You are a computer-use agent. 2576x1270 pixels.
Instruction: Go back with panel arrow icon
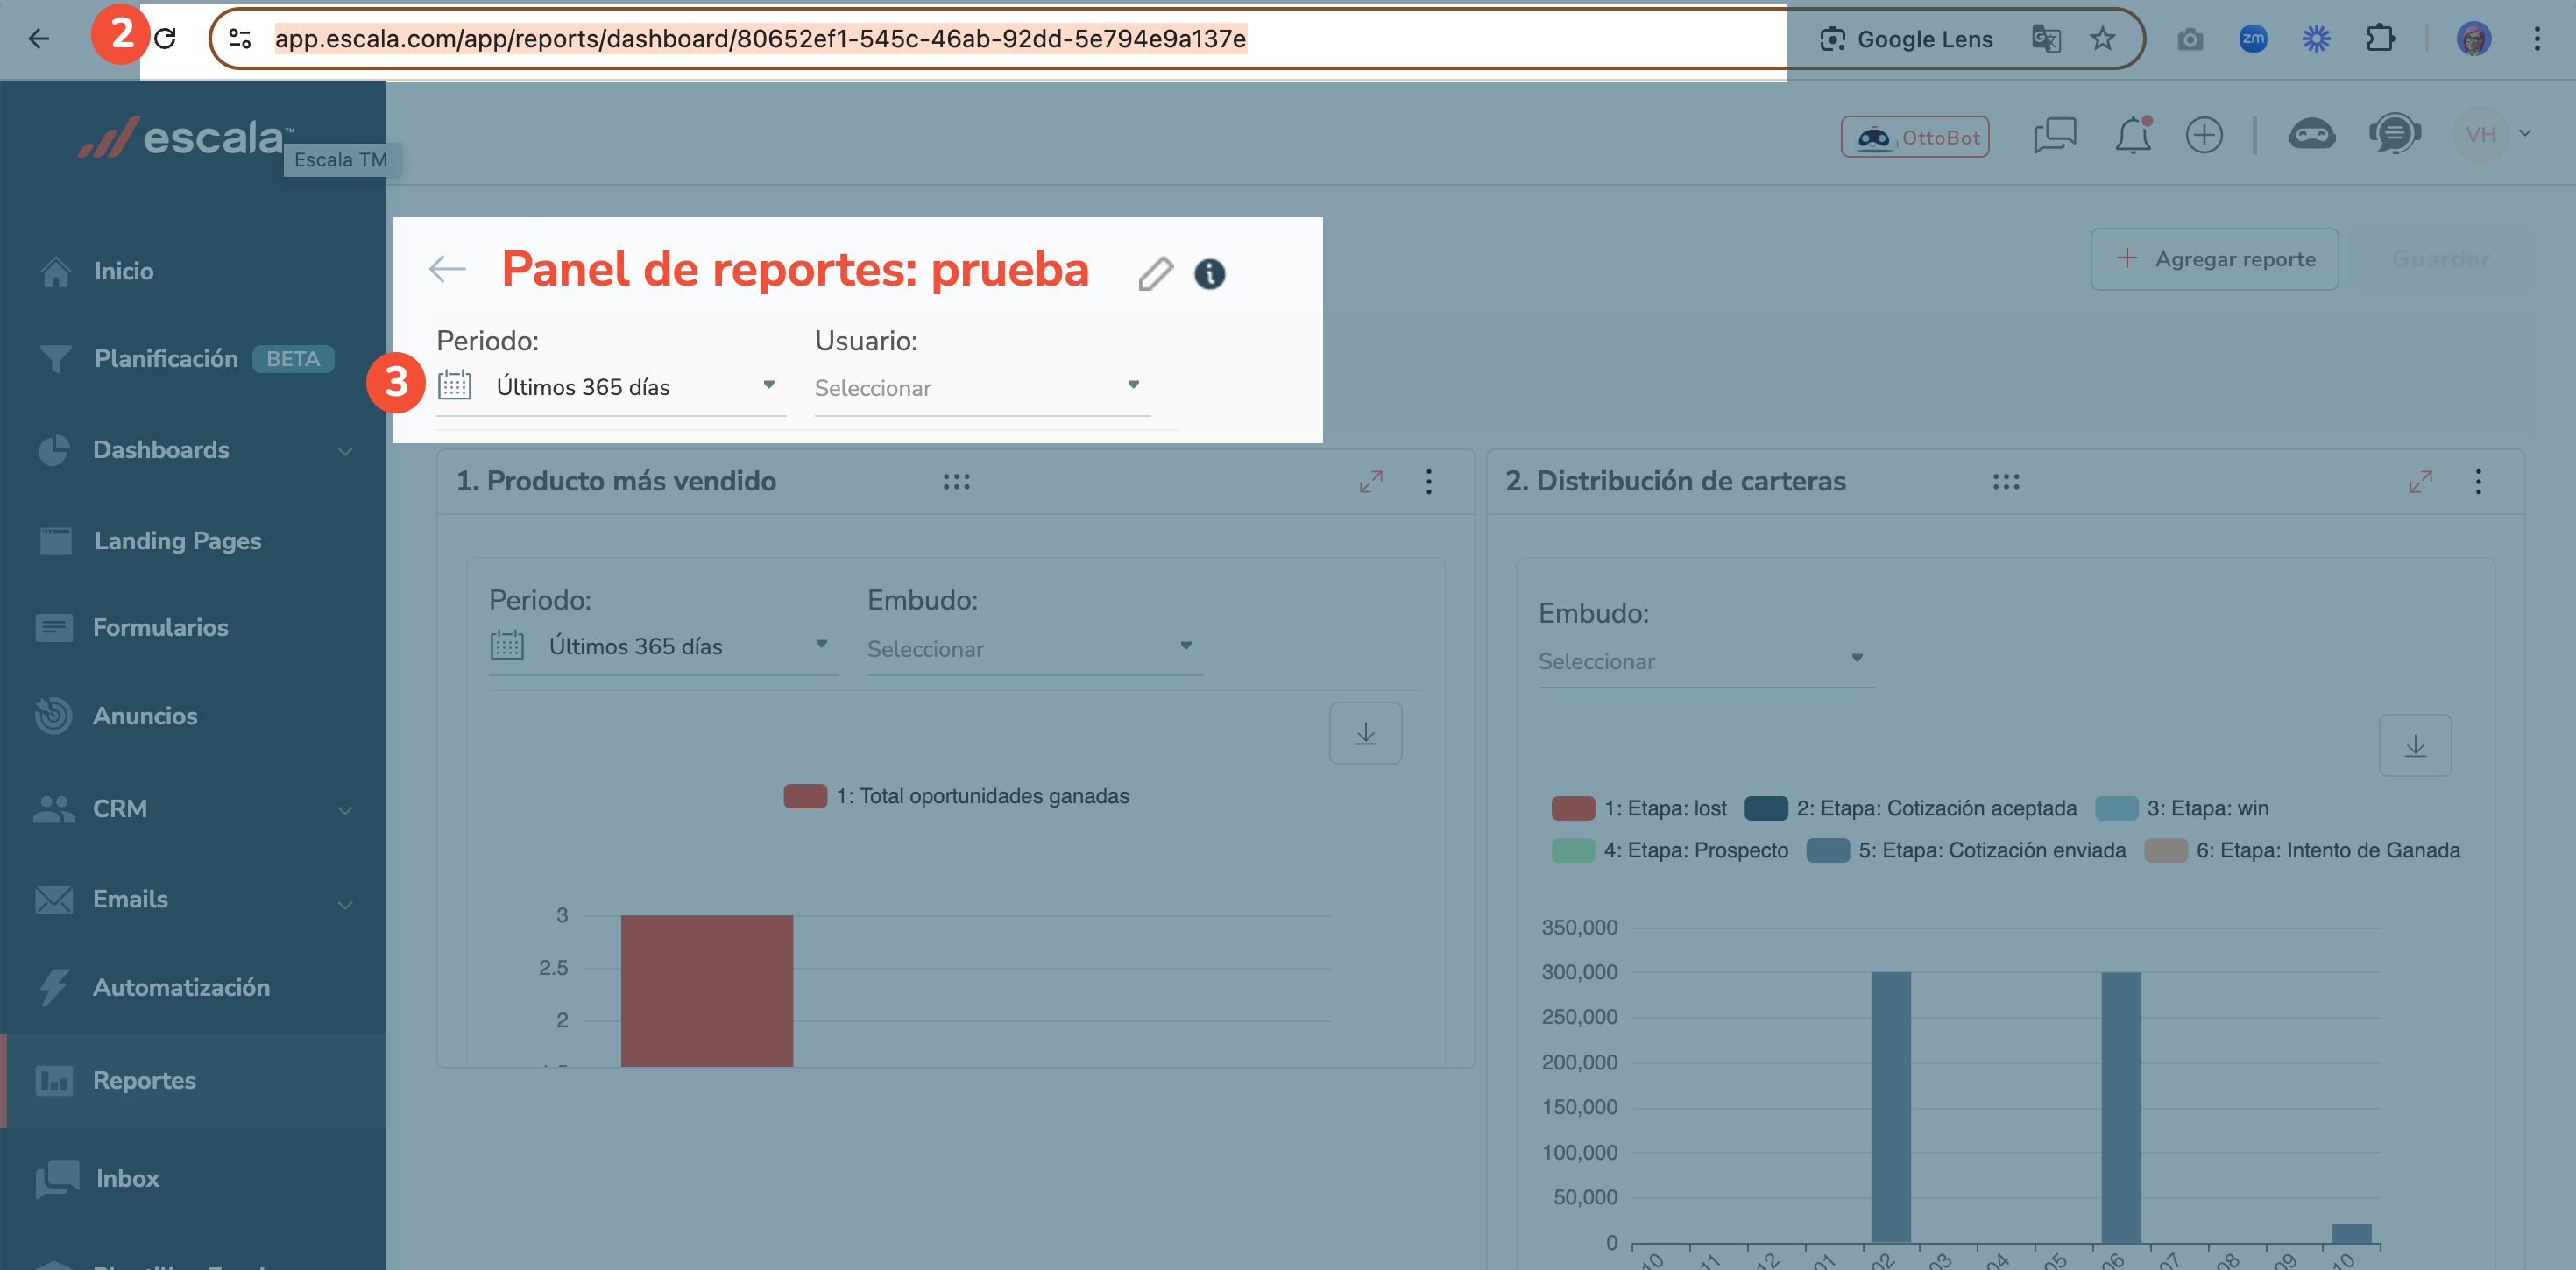pos(447,268)
